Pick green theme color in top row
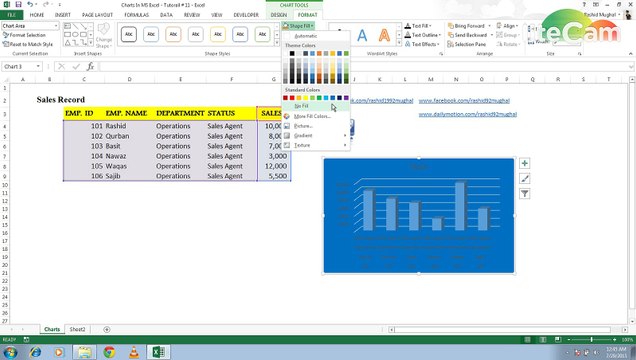Viewport: 636px width, 360px height. [346, 54]
